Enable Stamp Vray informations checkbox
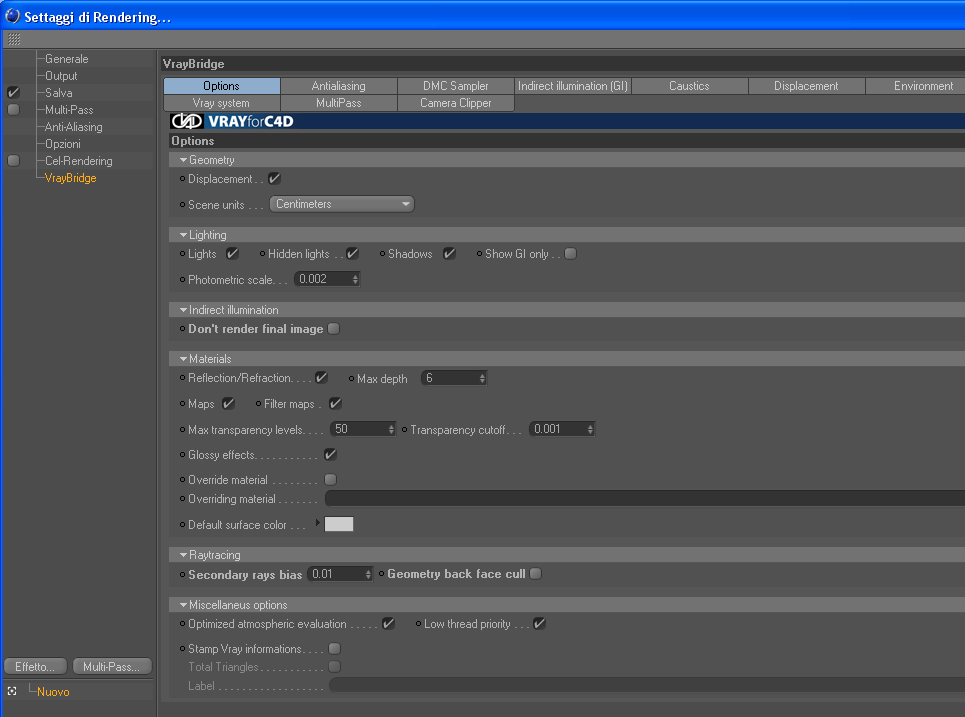This screenshot has height=717, width=965. click(x=335, y=649)
